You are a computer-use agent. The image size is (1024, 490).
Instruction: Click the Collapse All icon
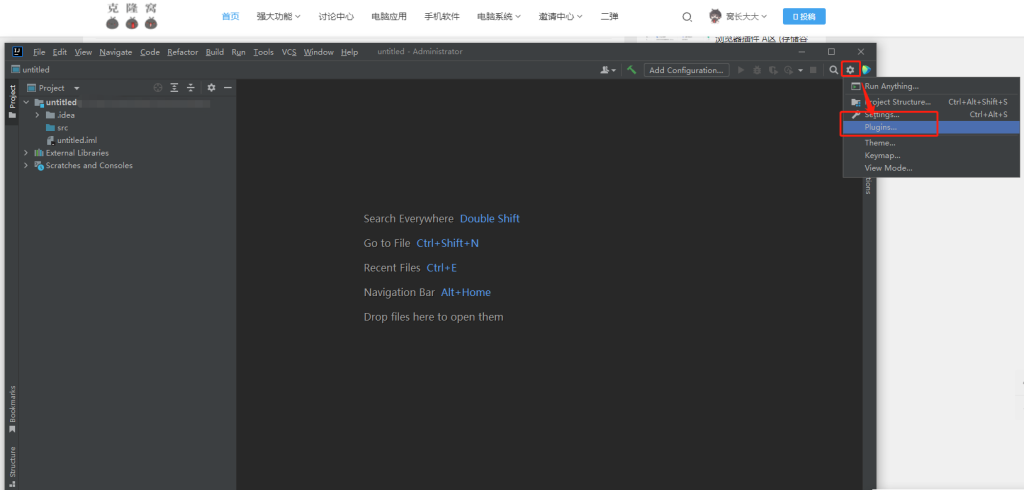pos(191,88)
